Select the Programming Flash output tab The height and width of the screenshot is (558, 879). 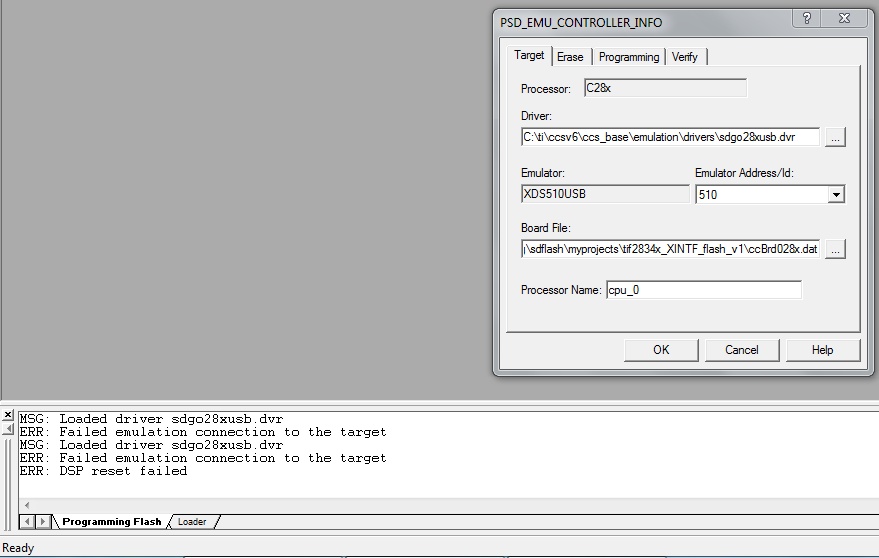click(x=112, y=522)
